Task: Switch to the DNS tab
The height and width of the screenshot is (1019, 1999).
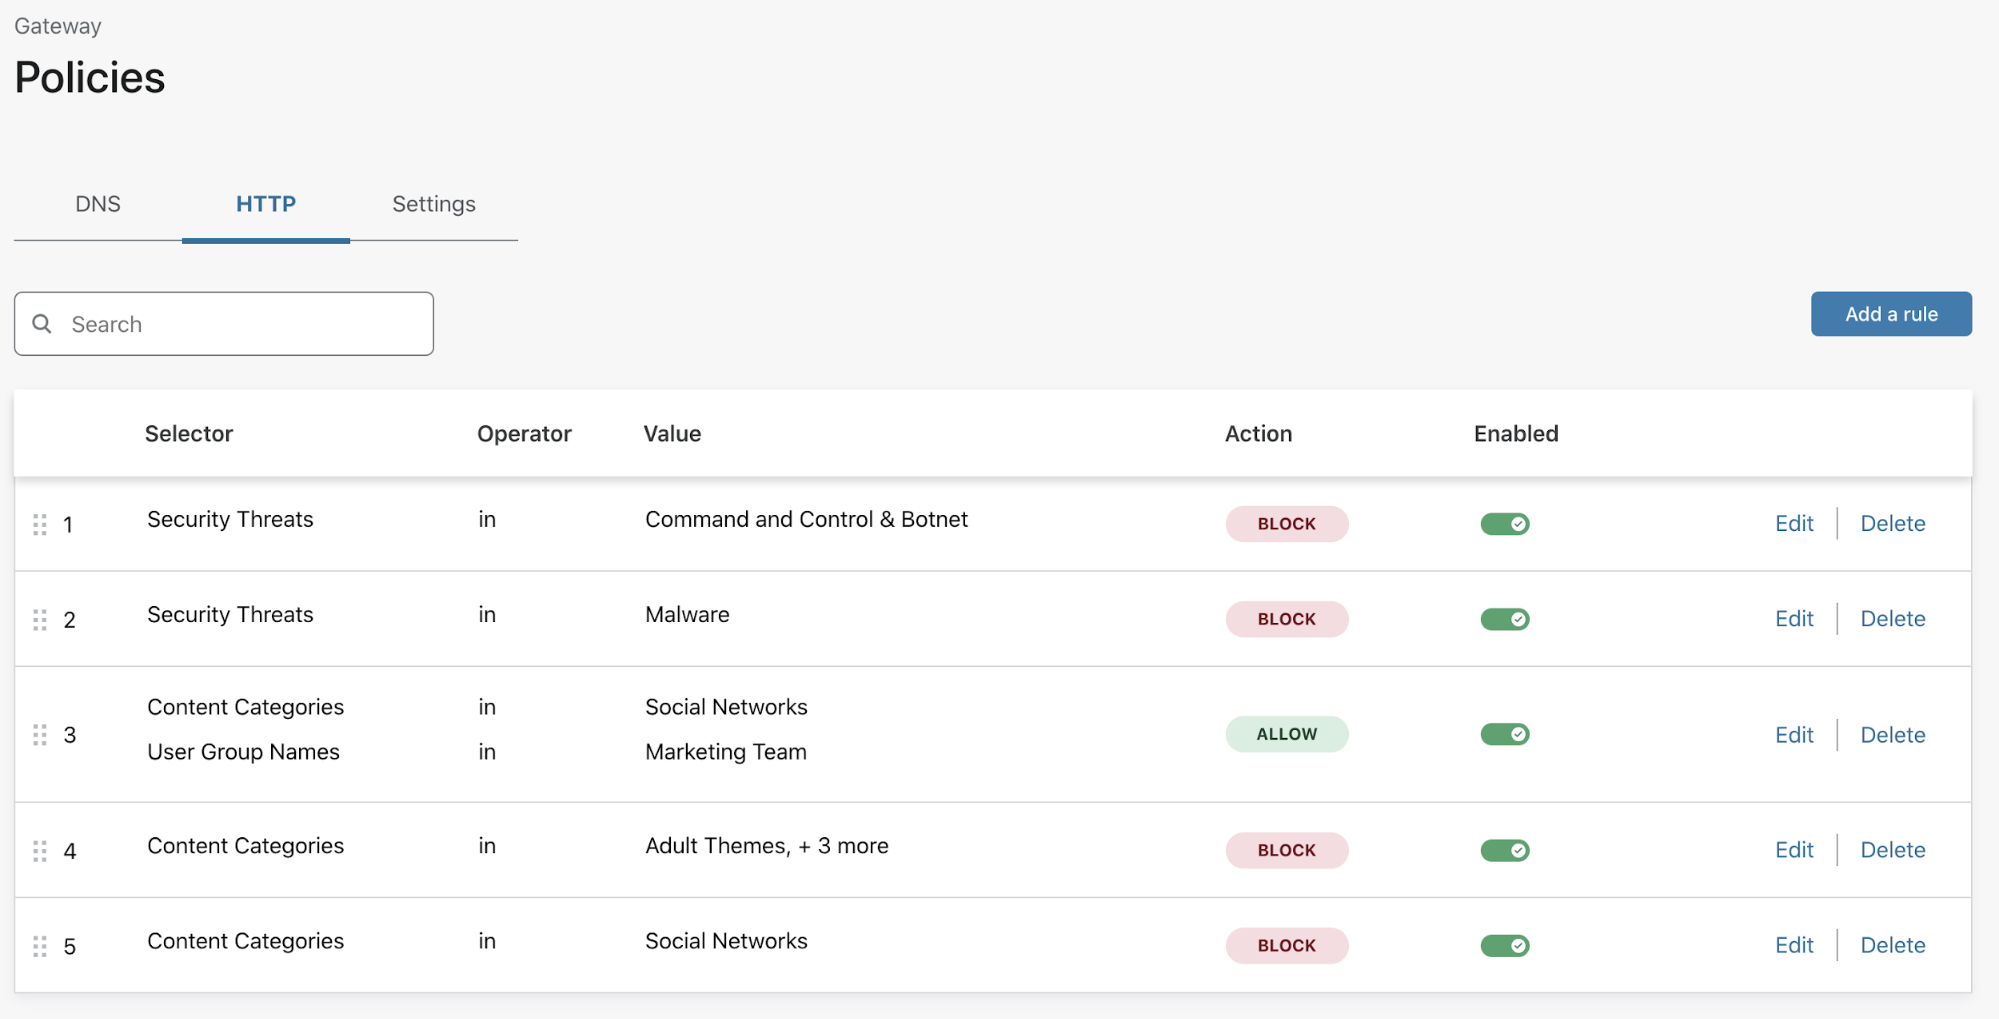Action: coord(98,204)
